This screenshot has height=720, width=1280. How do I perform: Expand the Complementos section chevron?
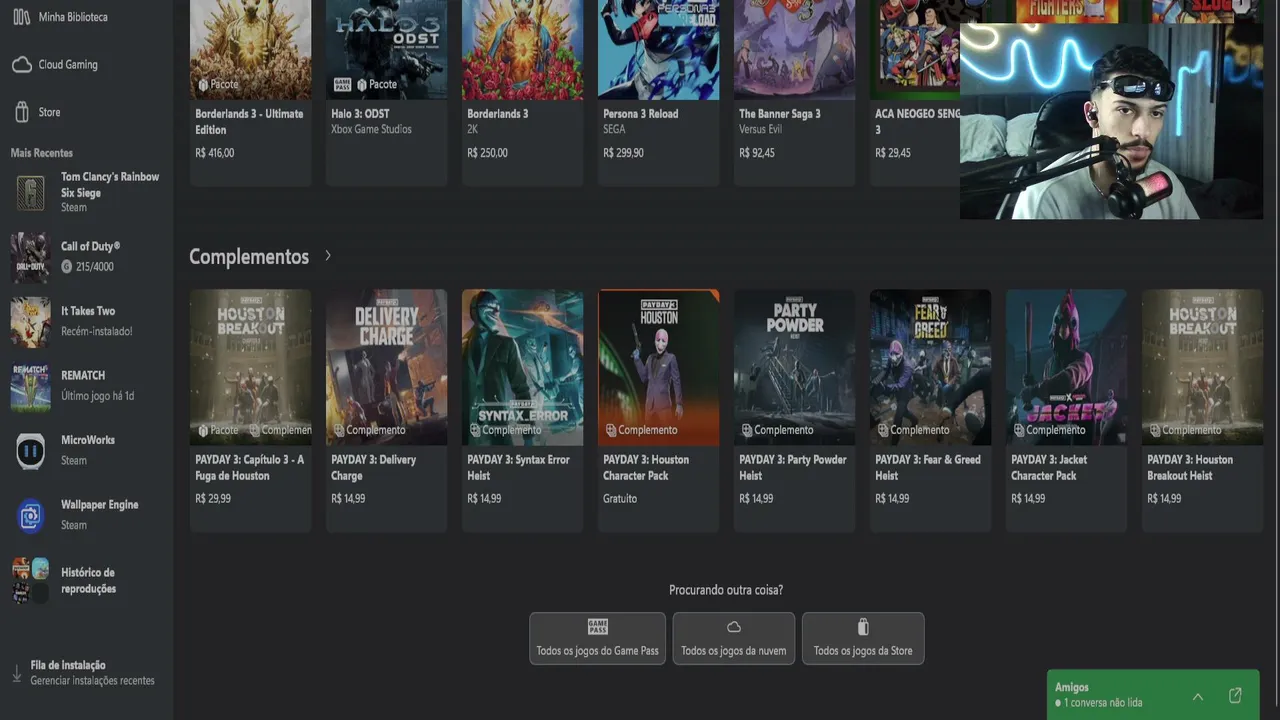tap(328, 256)
